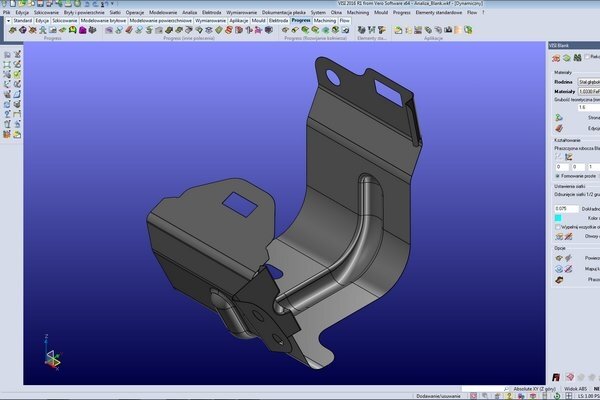
Task: Switch to the Mould toolbar tab
Action: pos(258,21)
